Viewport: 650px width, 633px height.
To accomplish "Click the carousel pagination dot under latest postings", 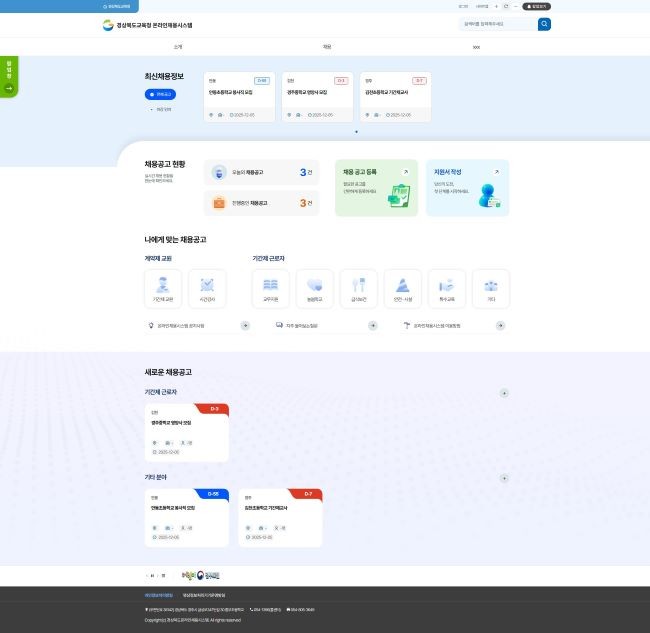I will click(356, 132).
